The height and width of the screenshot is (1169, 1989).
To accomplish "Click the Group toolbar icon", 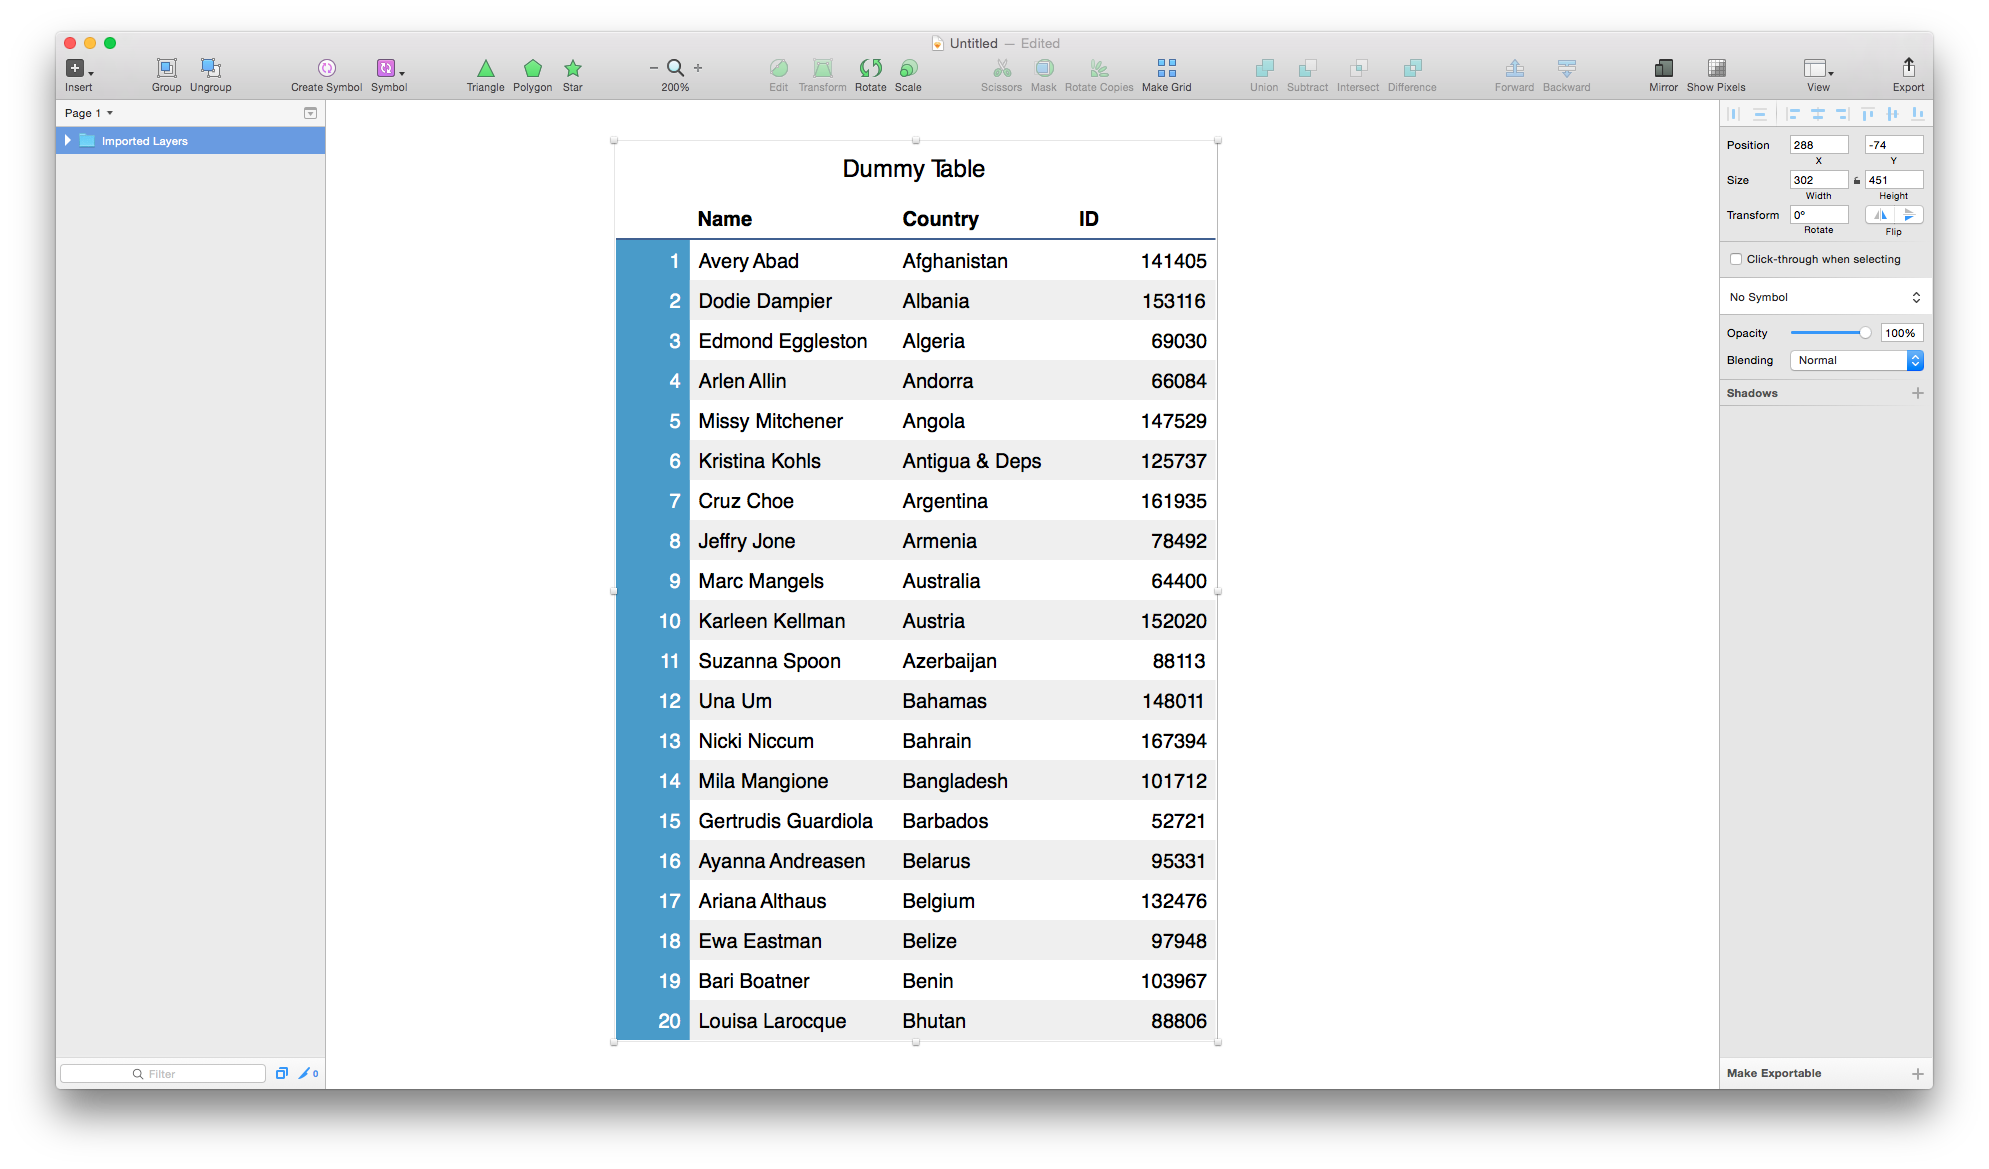I will coord(166,69).
